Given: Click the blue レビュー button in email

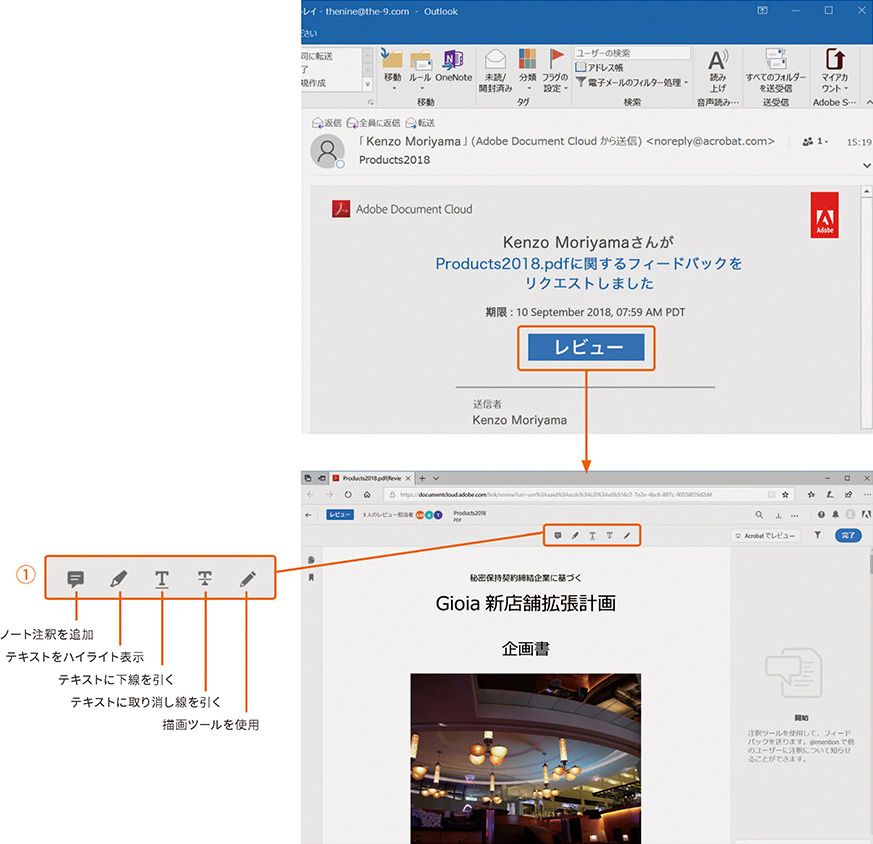Looking at the screenshot, I should pos(586,347).
